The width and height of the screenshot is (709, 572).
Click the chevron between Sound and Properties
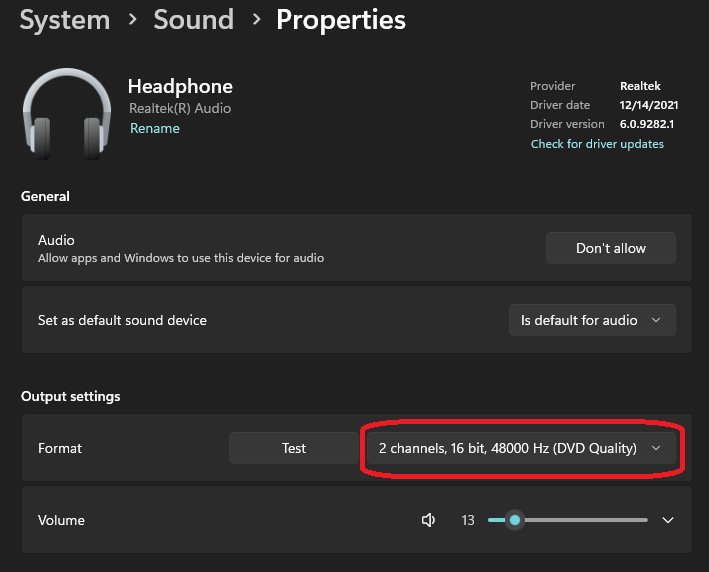pos(257,20)
